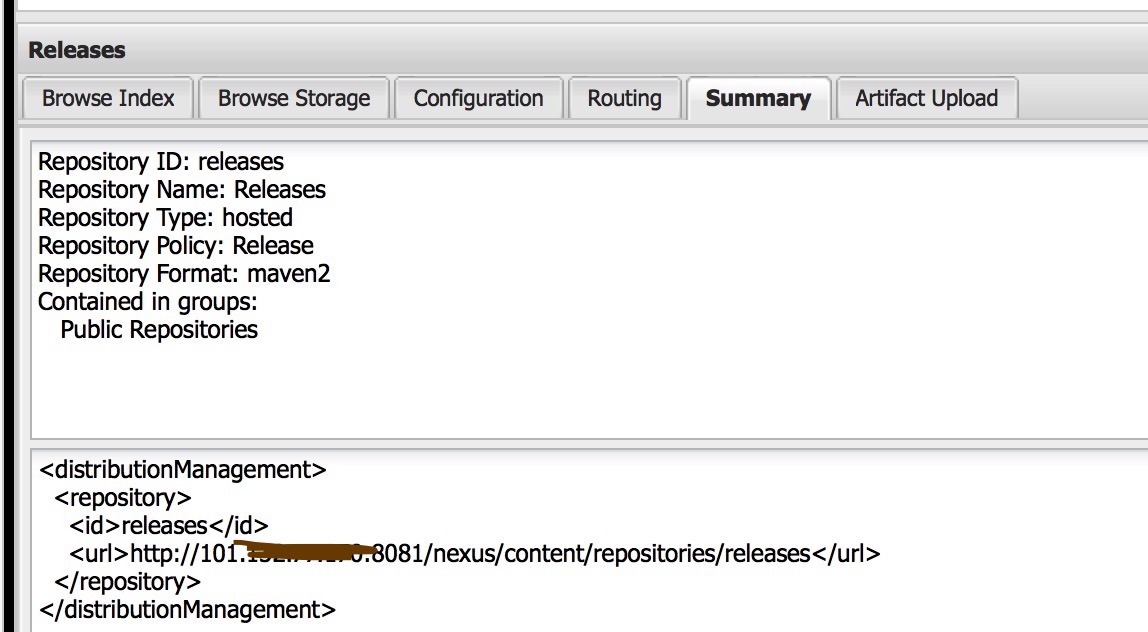Viewport: 1148px width, 632px height.
Task: Click the Repository Format: maven2 line
Action: 184,273
